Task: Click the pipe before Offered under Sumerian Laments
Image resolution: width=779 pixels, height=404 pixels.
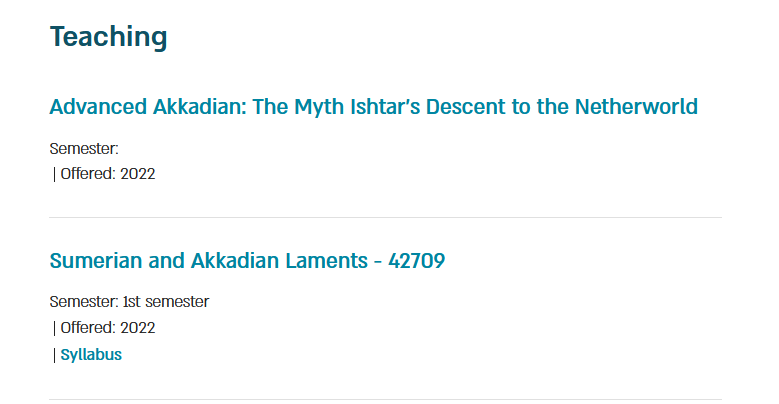Action: pos(54,328)
